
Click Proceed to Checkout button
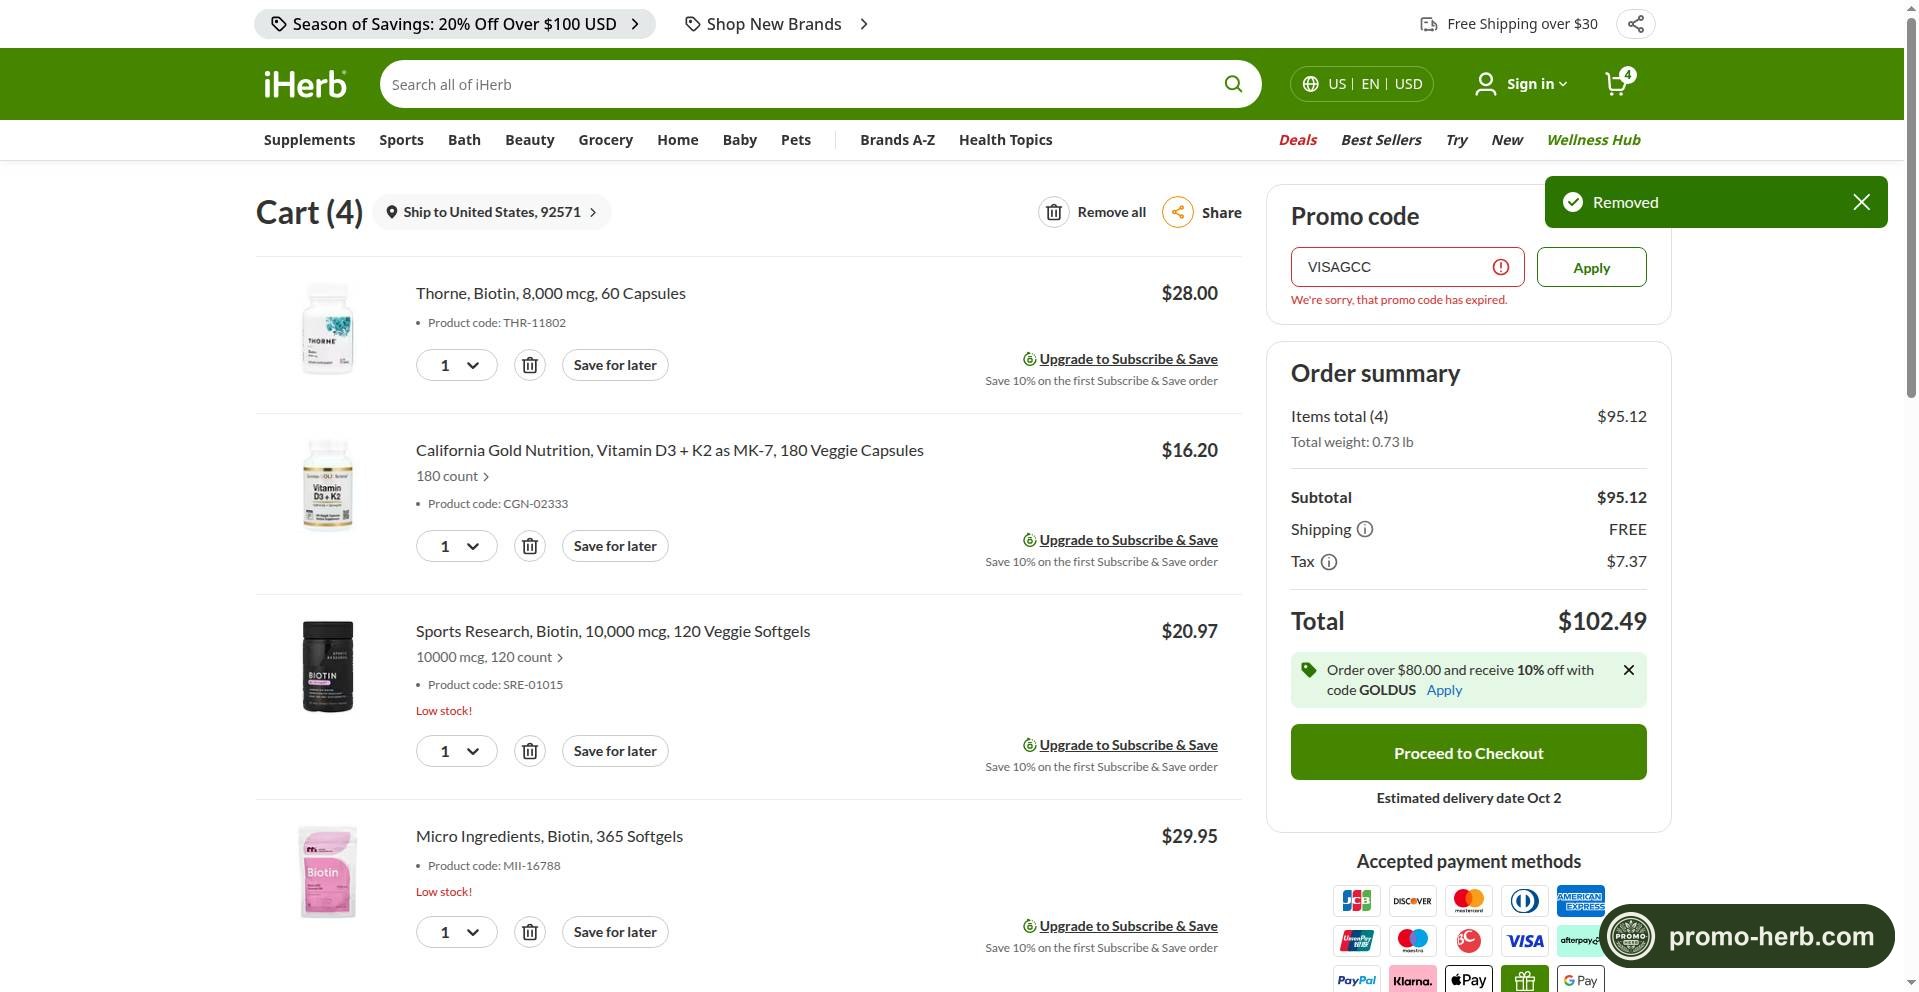click(x=1469, y=752)
